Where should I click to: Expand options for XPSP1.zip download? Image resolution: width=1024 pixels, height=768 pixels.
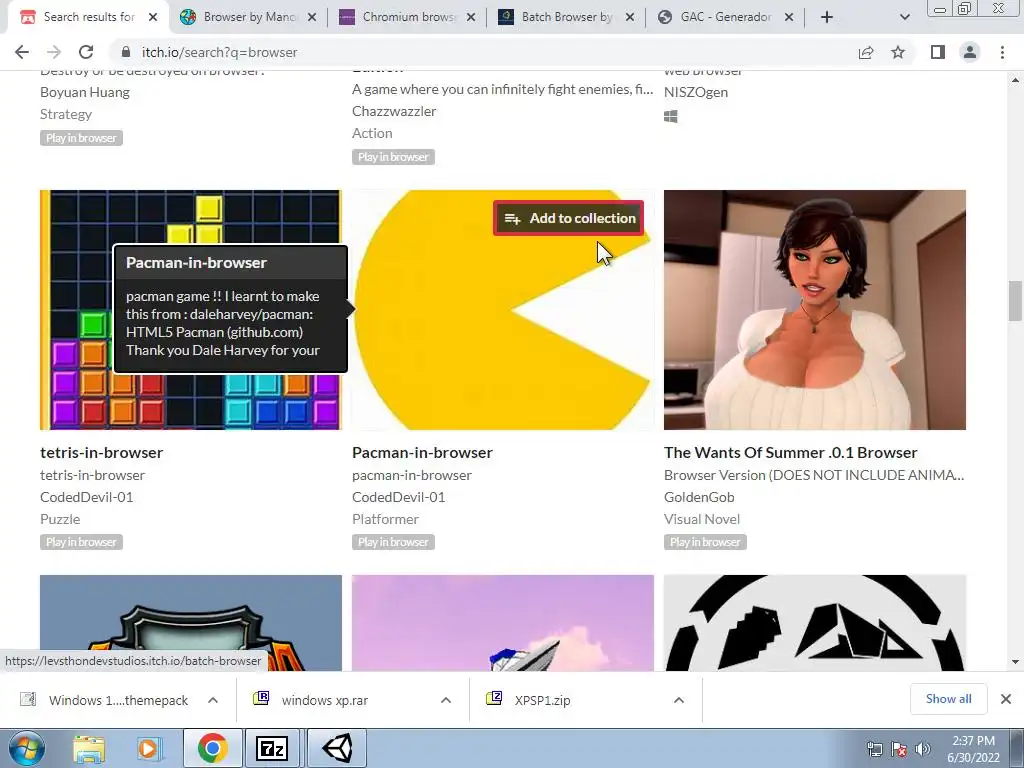pyautogui.click(x=679, y=700)
